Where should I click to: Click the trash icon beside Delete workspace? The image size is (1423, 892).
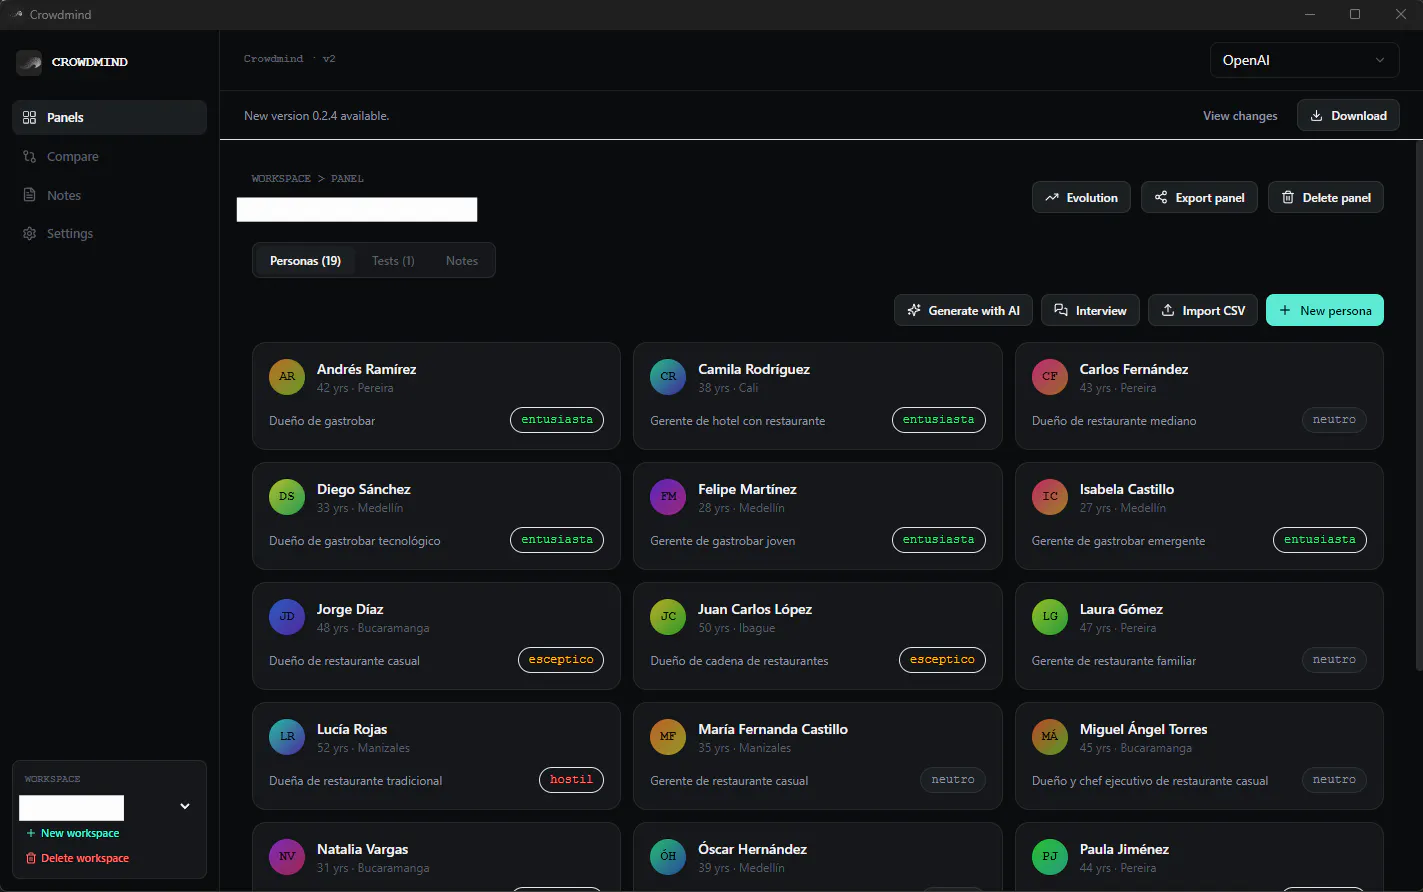tap(31, 858)
